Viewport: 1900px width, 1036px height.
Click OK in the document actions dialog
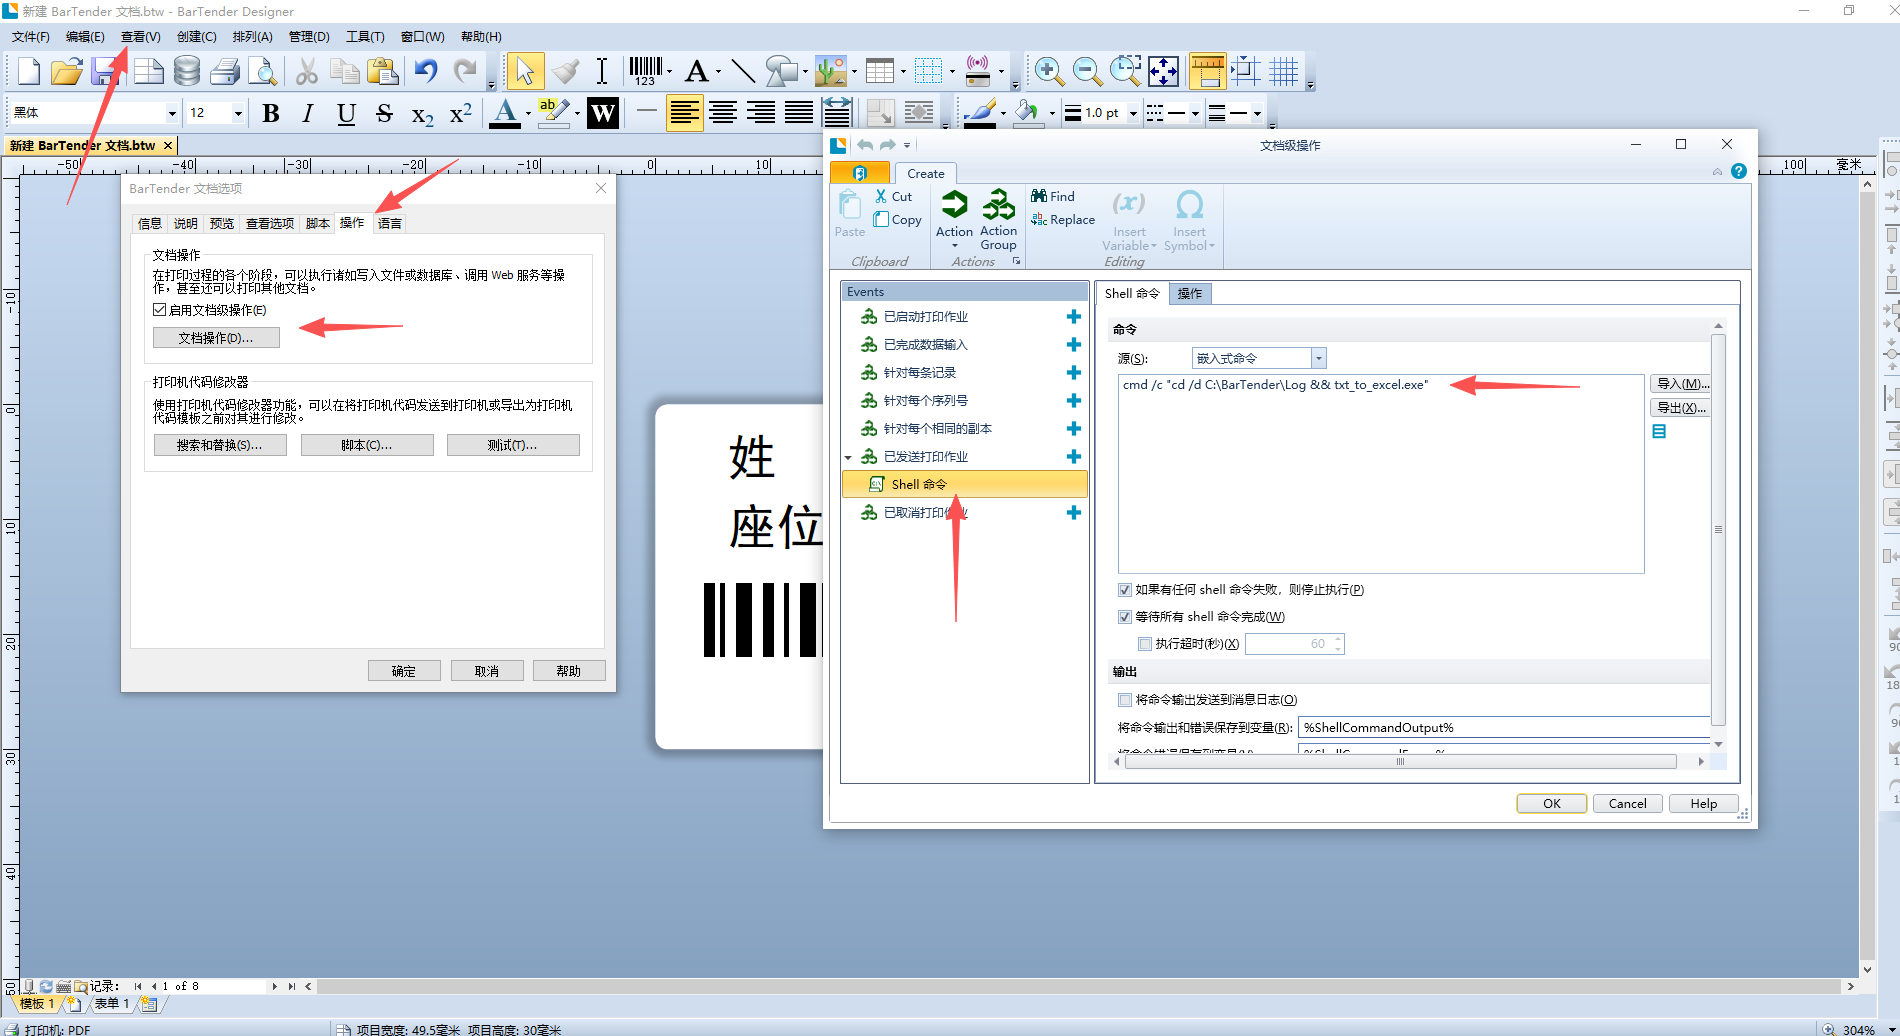point(1551,803)
